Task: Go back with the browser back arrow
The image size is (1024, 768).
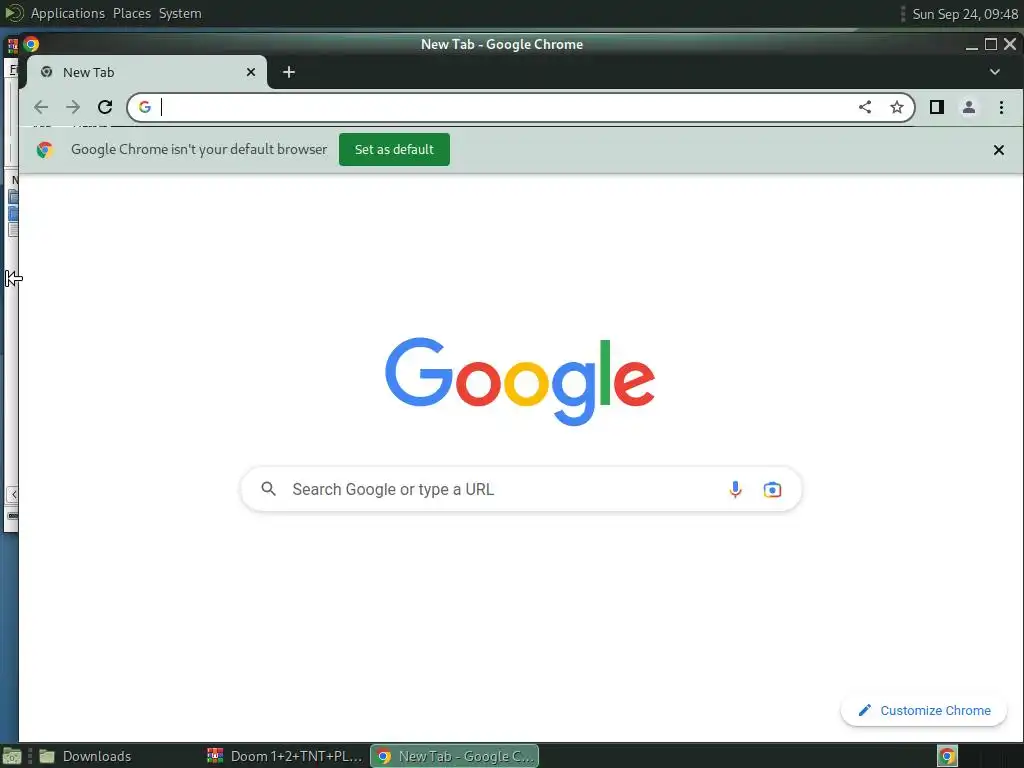Action: [x=41, y=107]
